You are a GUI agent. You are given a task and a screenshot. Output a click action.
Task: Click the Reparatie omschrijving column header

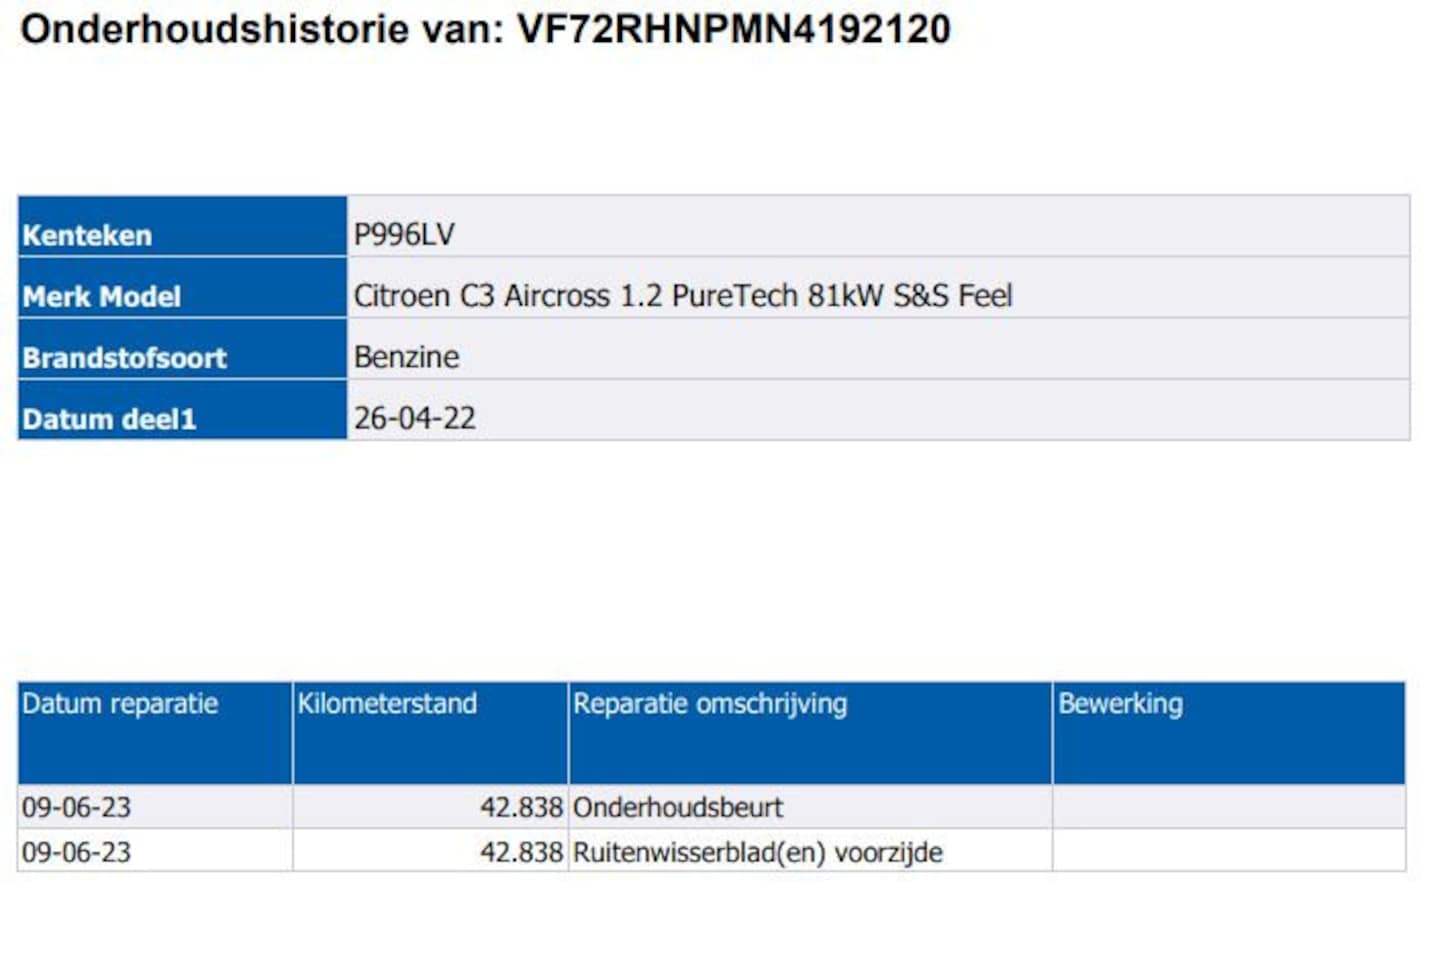click(810, 733)
